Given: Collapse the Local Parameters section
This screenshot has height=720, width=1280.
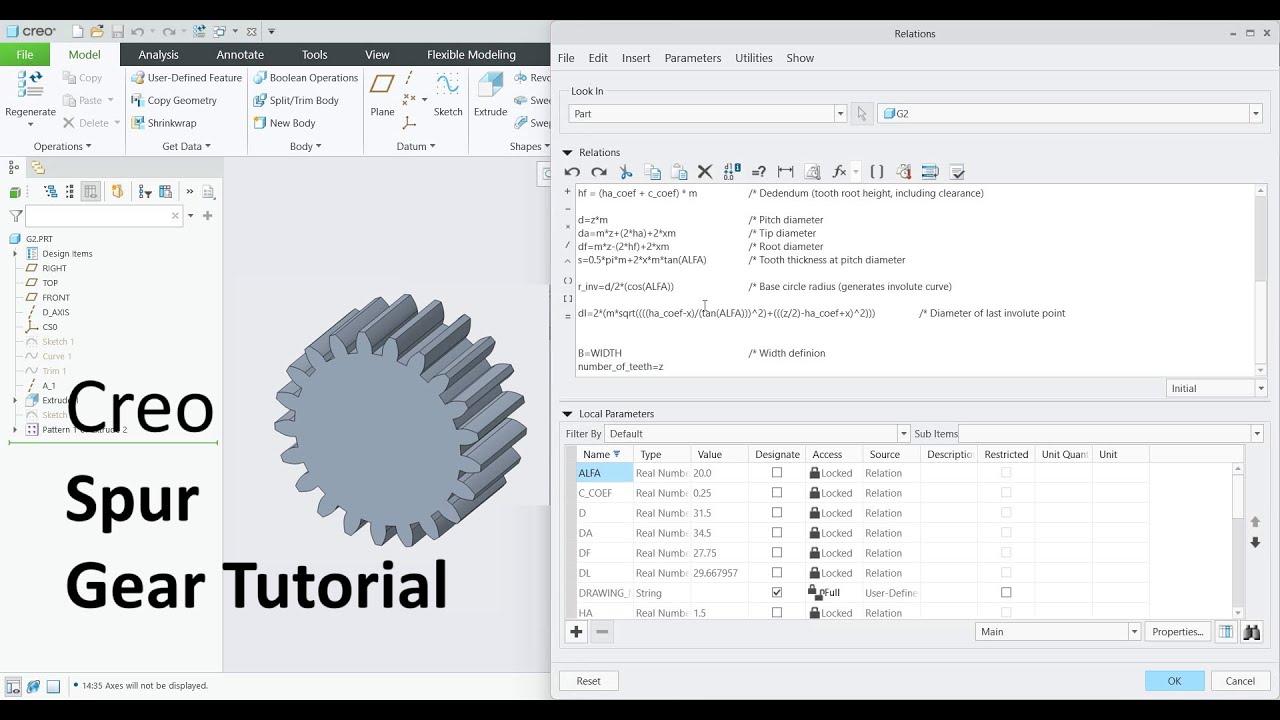Looking at the screenshot, I should (567, 414).
